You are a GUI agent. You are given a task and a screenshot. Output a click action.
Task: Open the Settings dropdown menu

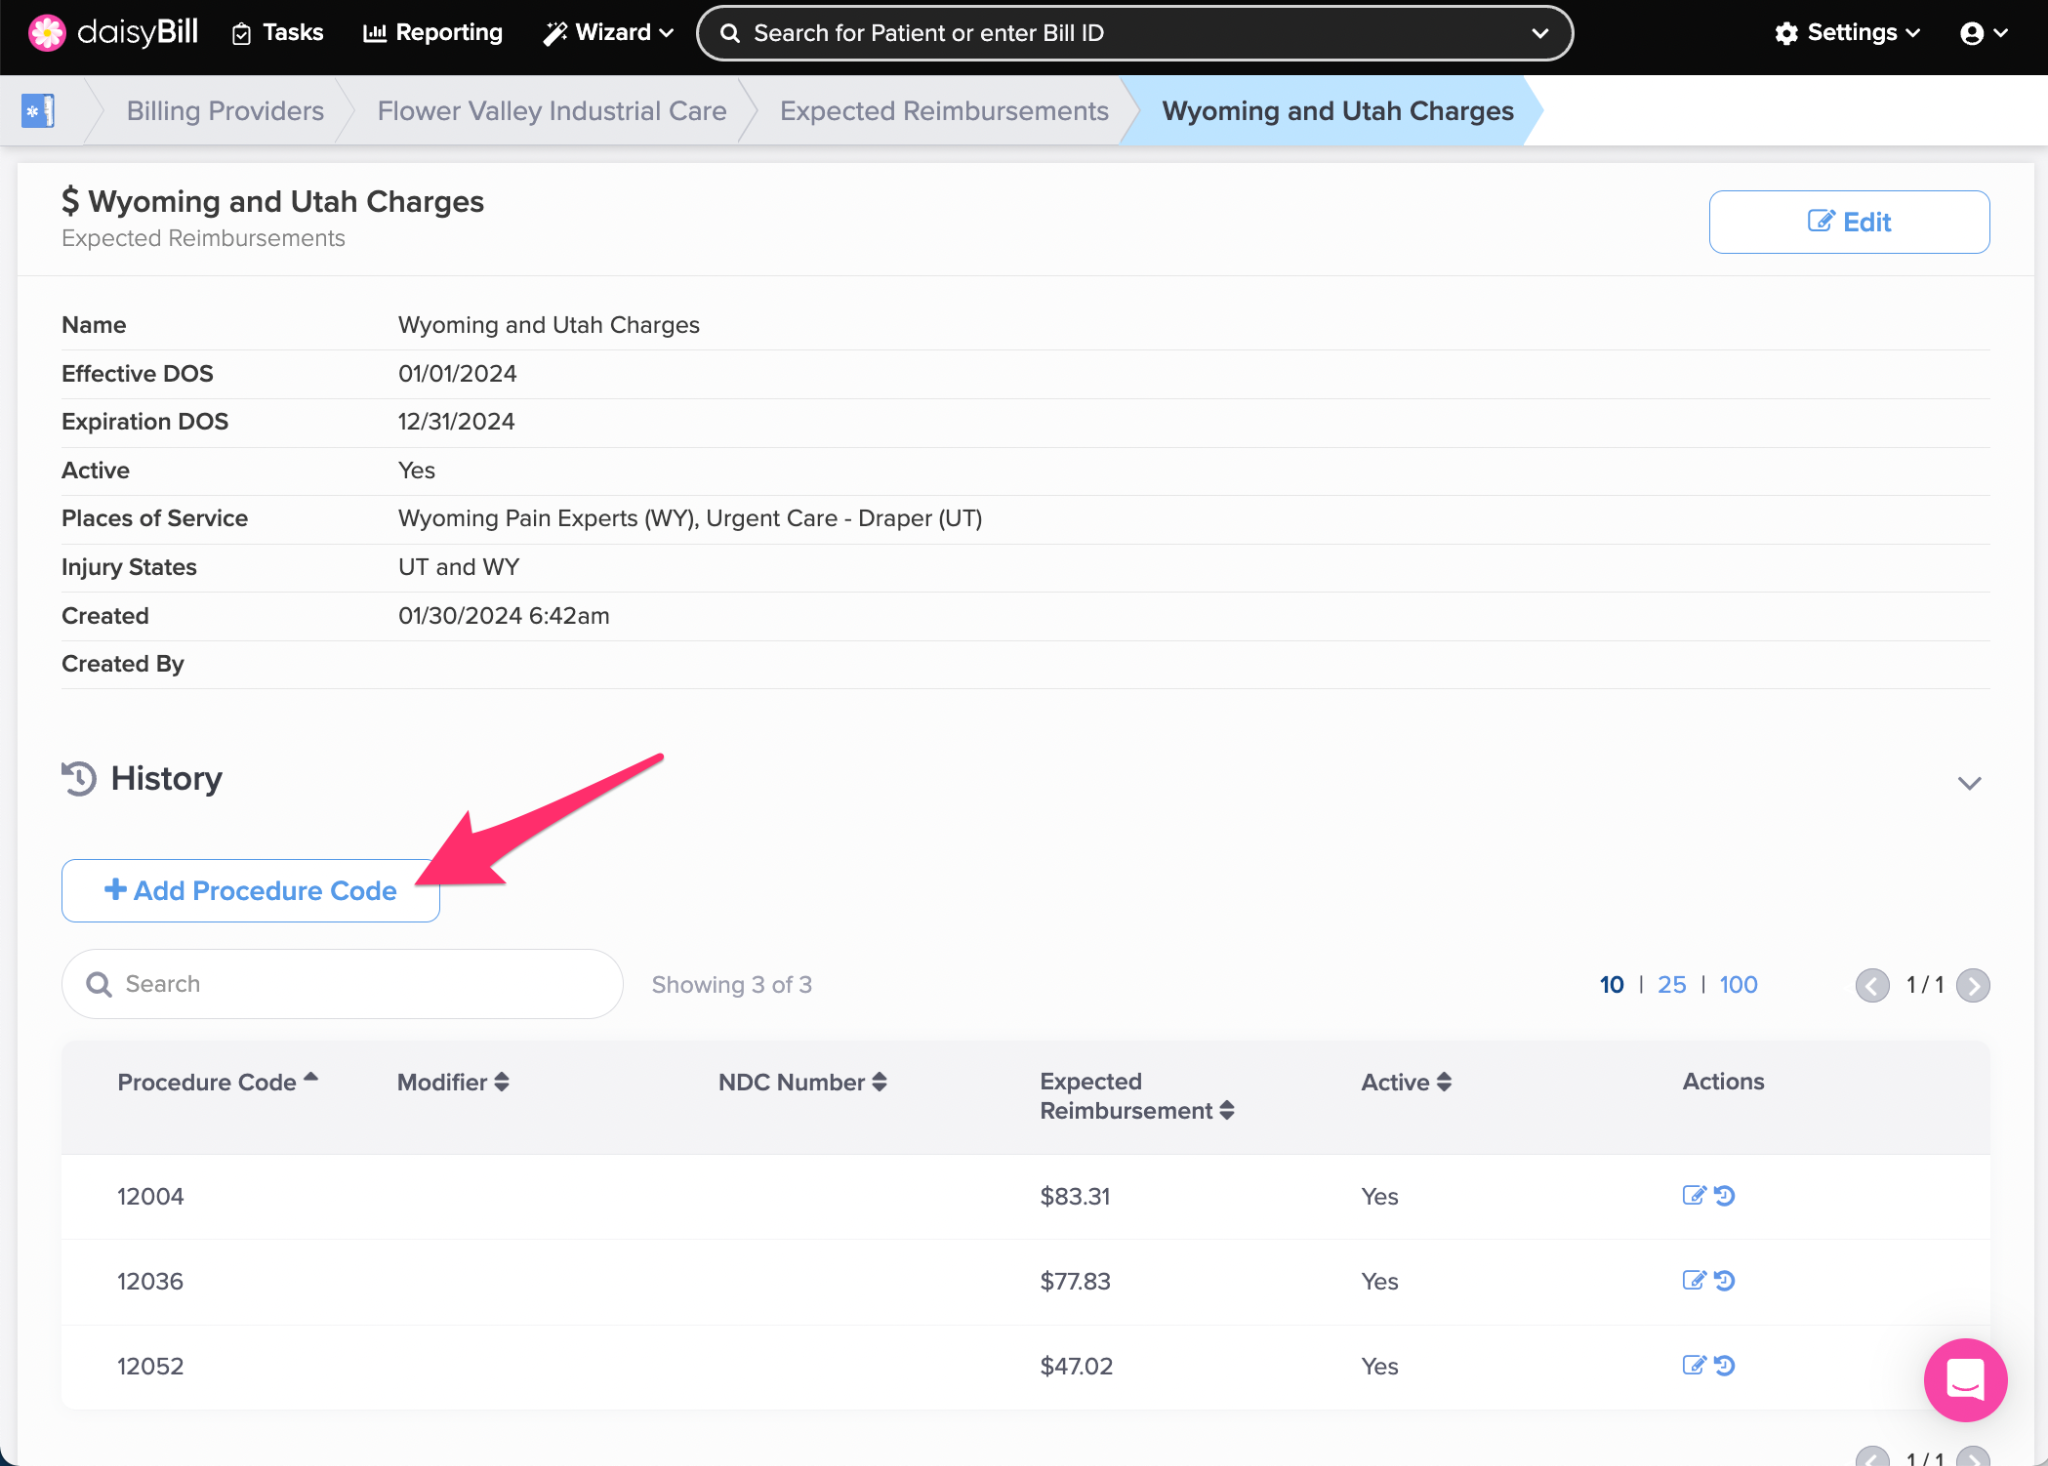pos(1847,33)
